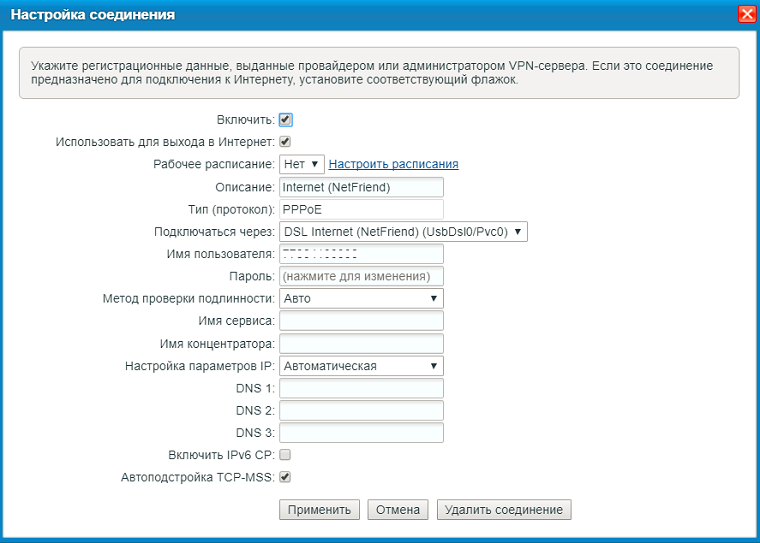Viewport: 760px width, 543px height.
Task: Select the 'Имя сервиса' input field
Action: tap(361, 321)
